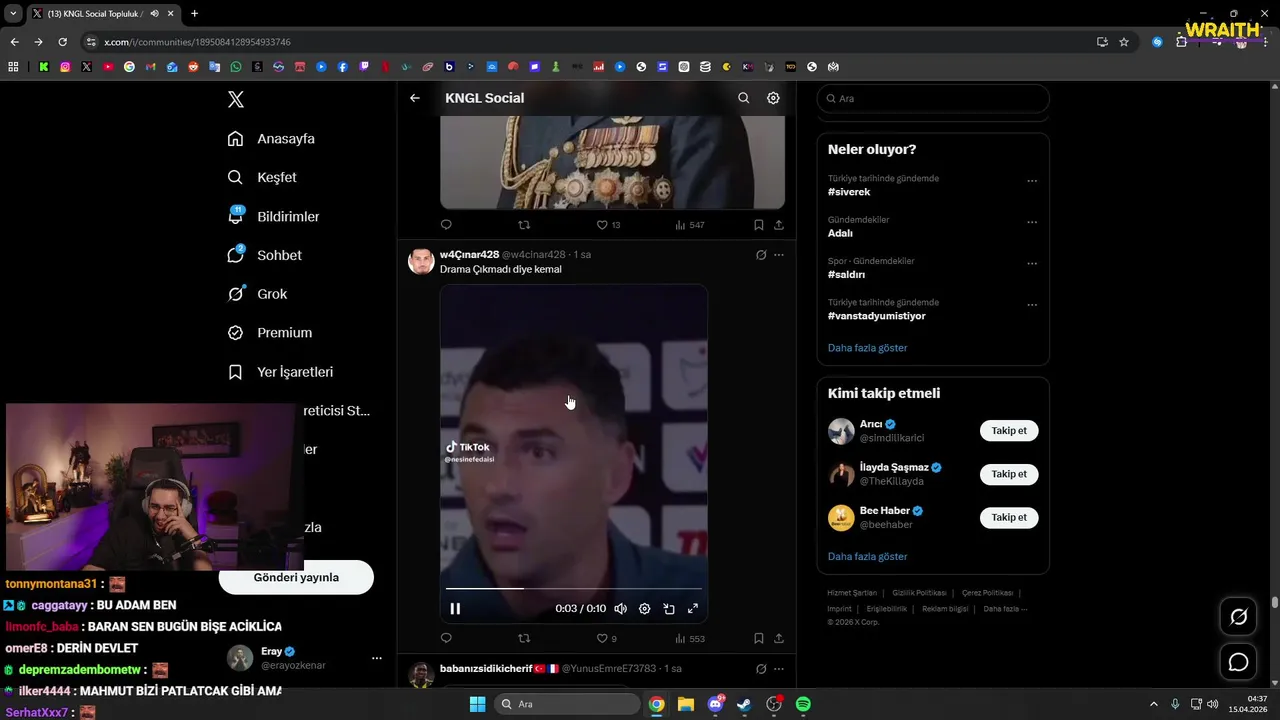Open Grok from the sidebar
This screenshot has height=720, width=1280.
[257, 294]
